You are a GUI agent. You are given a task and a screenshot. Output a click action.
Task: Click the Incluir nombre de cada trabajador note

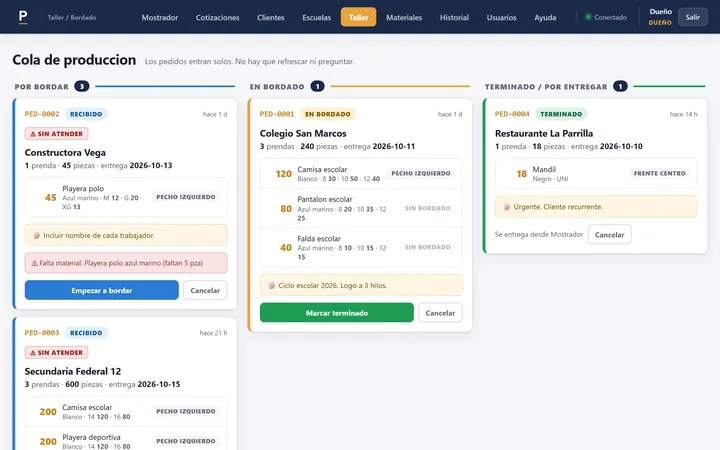(126, 235)
